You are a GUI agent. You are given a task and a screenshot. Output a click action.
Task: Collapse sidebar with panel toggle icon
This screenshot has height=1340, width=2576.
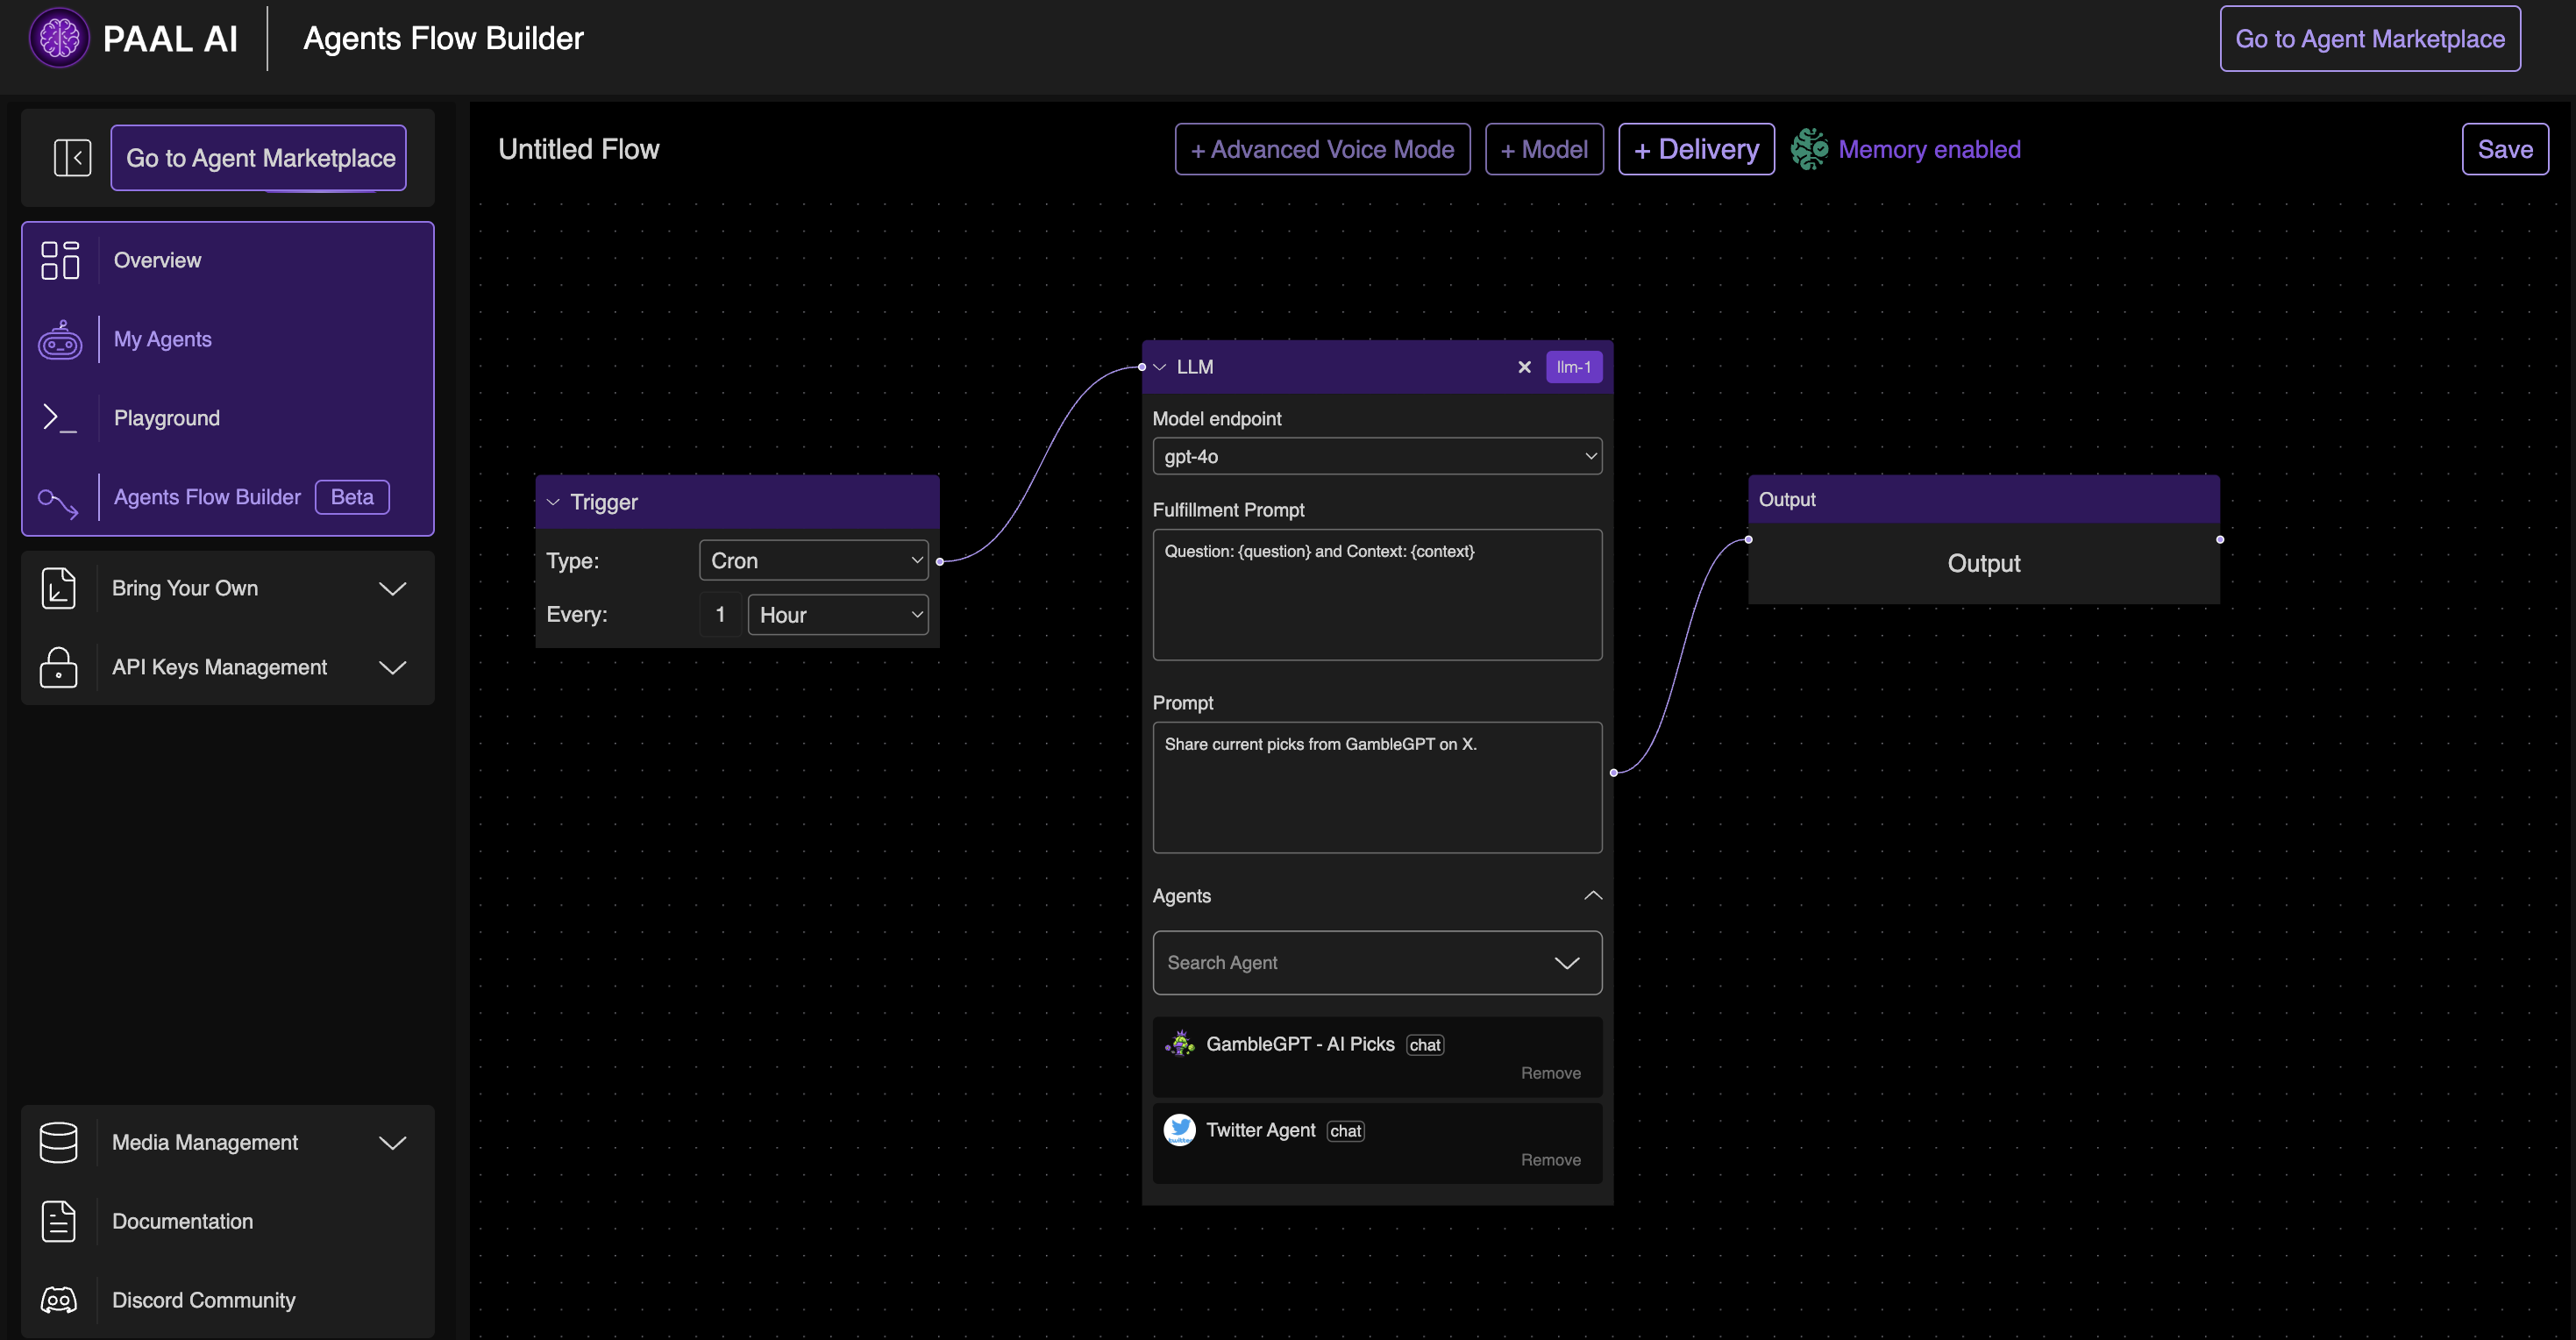point(72,158)
